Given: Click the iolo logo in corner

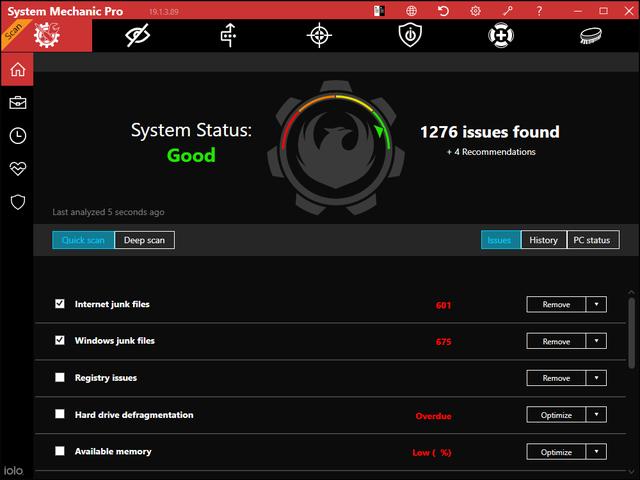Looking at the screenshot, I should click(x=13, y=471).
